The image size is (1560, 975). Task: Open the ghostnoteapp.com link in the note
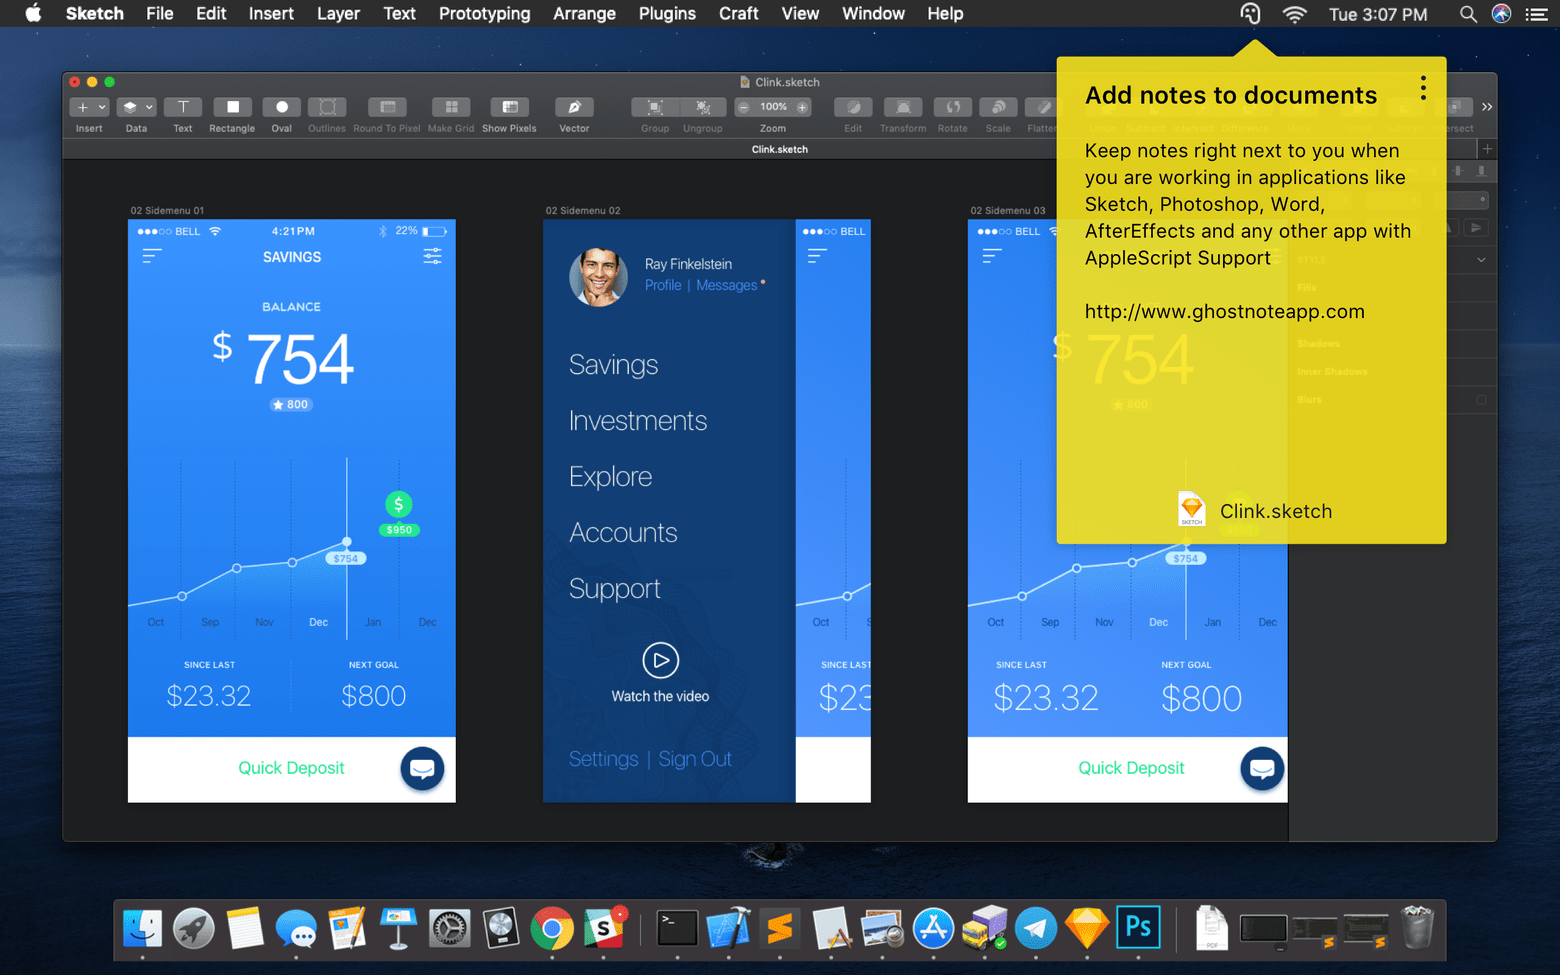pyautogui.click(x=1225, y=311)
